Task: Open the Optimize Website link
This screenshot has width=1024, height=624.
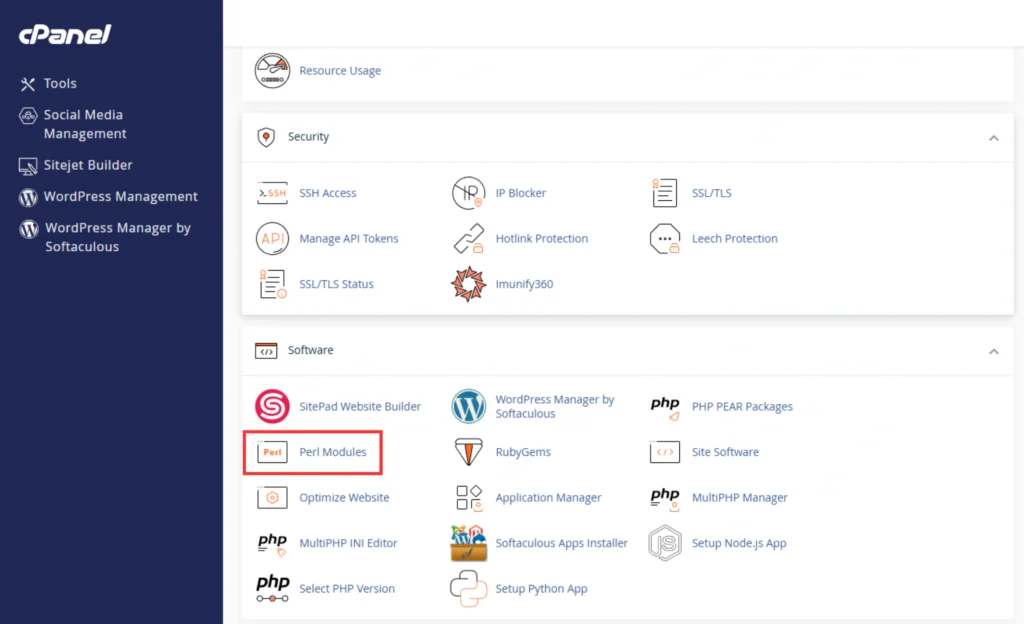Action: [344, 497]
